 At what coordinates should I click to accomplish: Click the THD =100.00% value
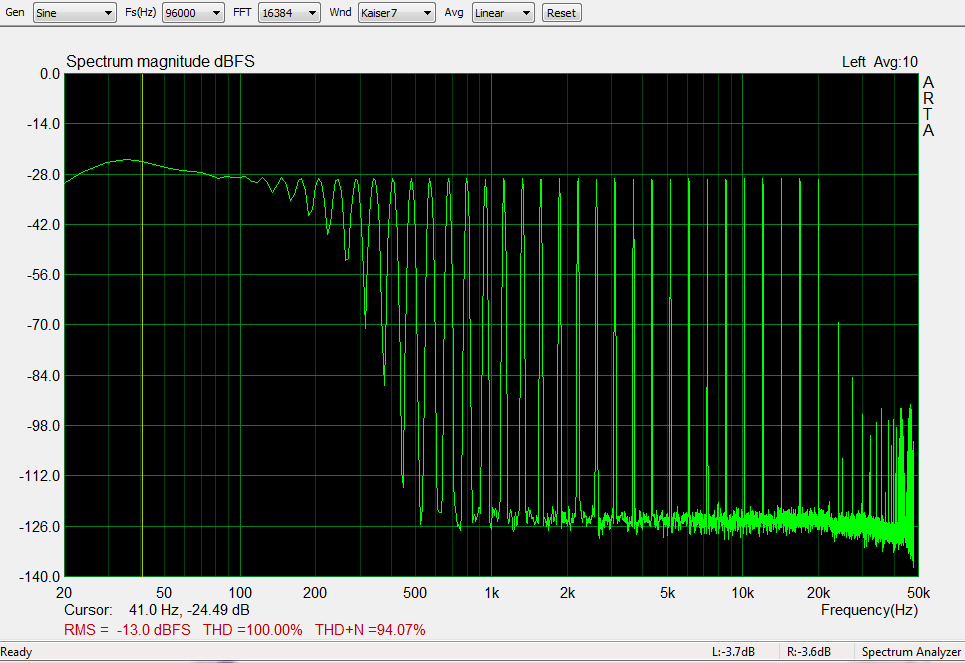253,630
